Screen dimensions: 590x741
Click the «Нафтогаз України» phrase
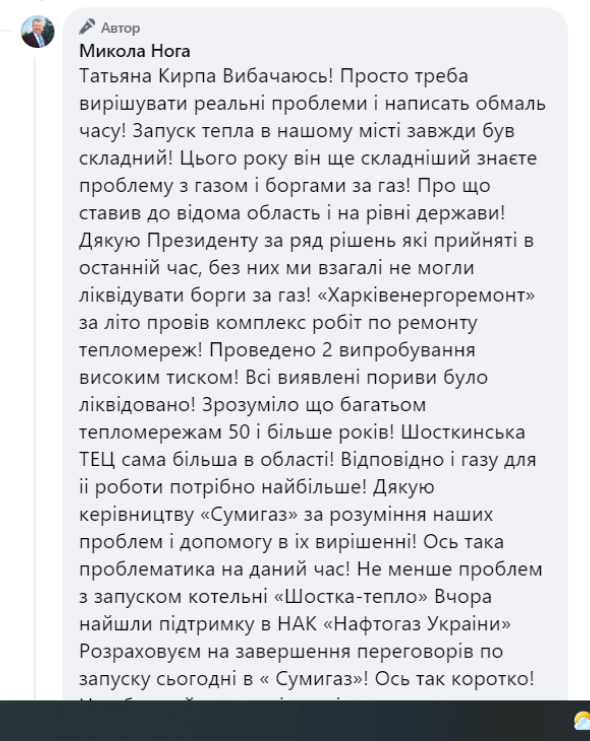click(417, 624)
